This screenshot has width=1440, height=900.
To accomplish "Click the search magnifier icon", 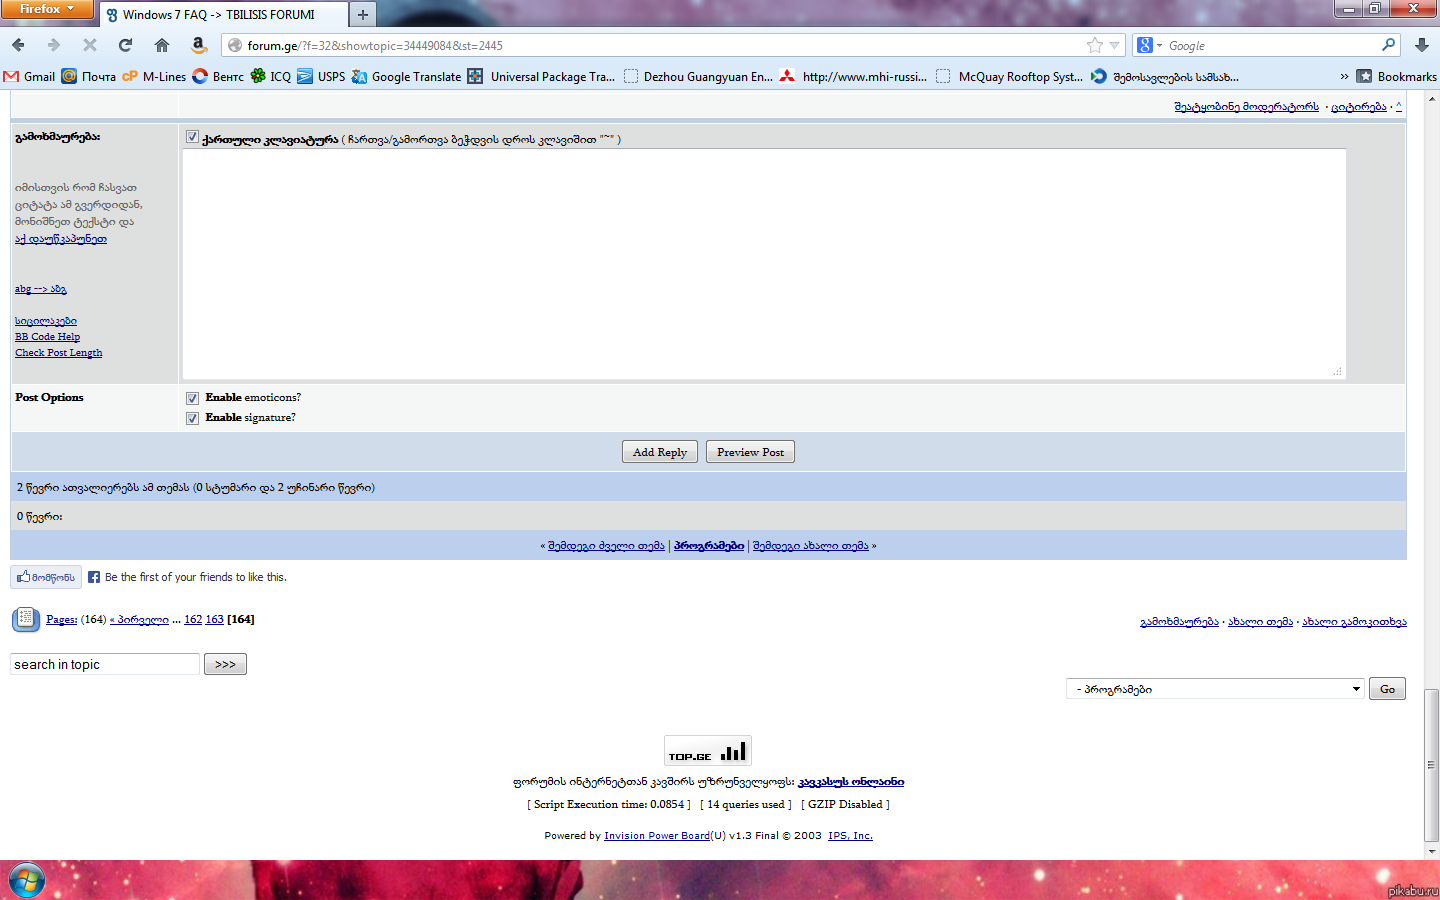I will click(x=1388, y=45).
